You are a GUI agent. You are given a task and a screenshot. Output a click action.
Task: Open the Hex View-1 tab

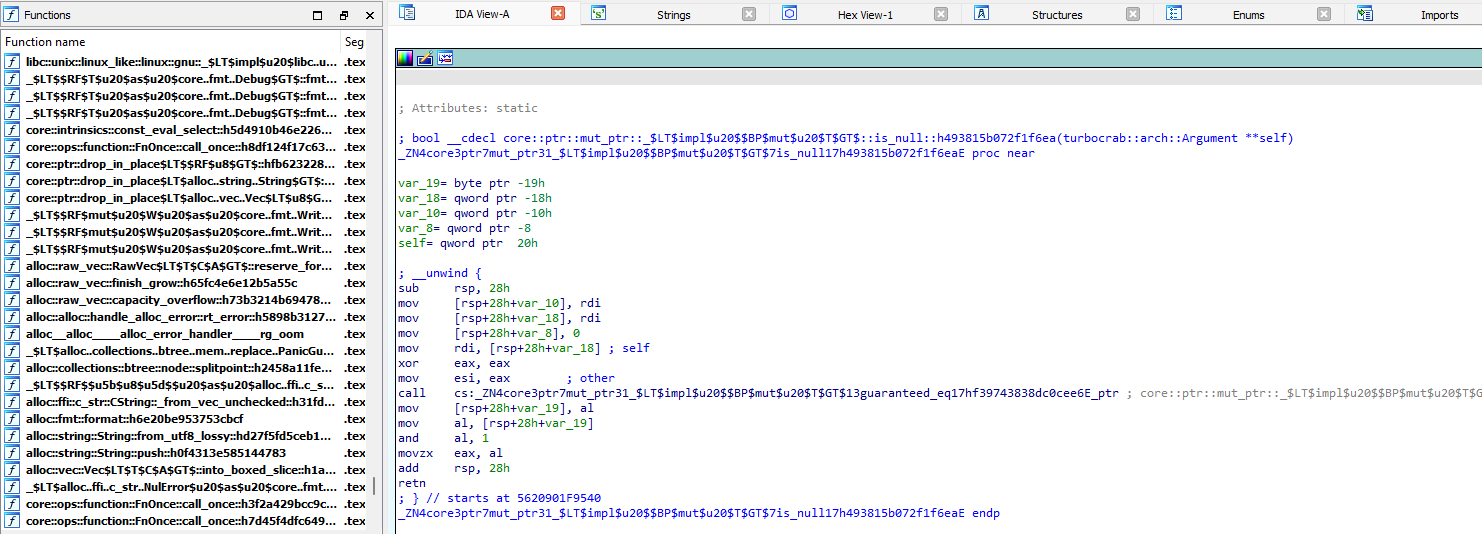(865, 15)
